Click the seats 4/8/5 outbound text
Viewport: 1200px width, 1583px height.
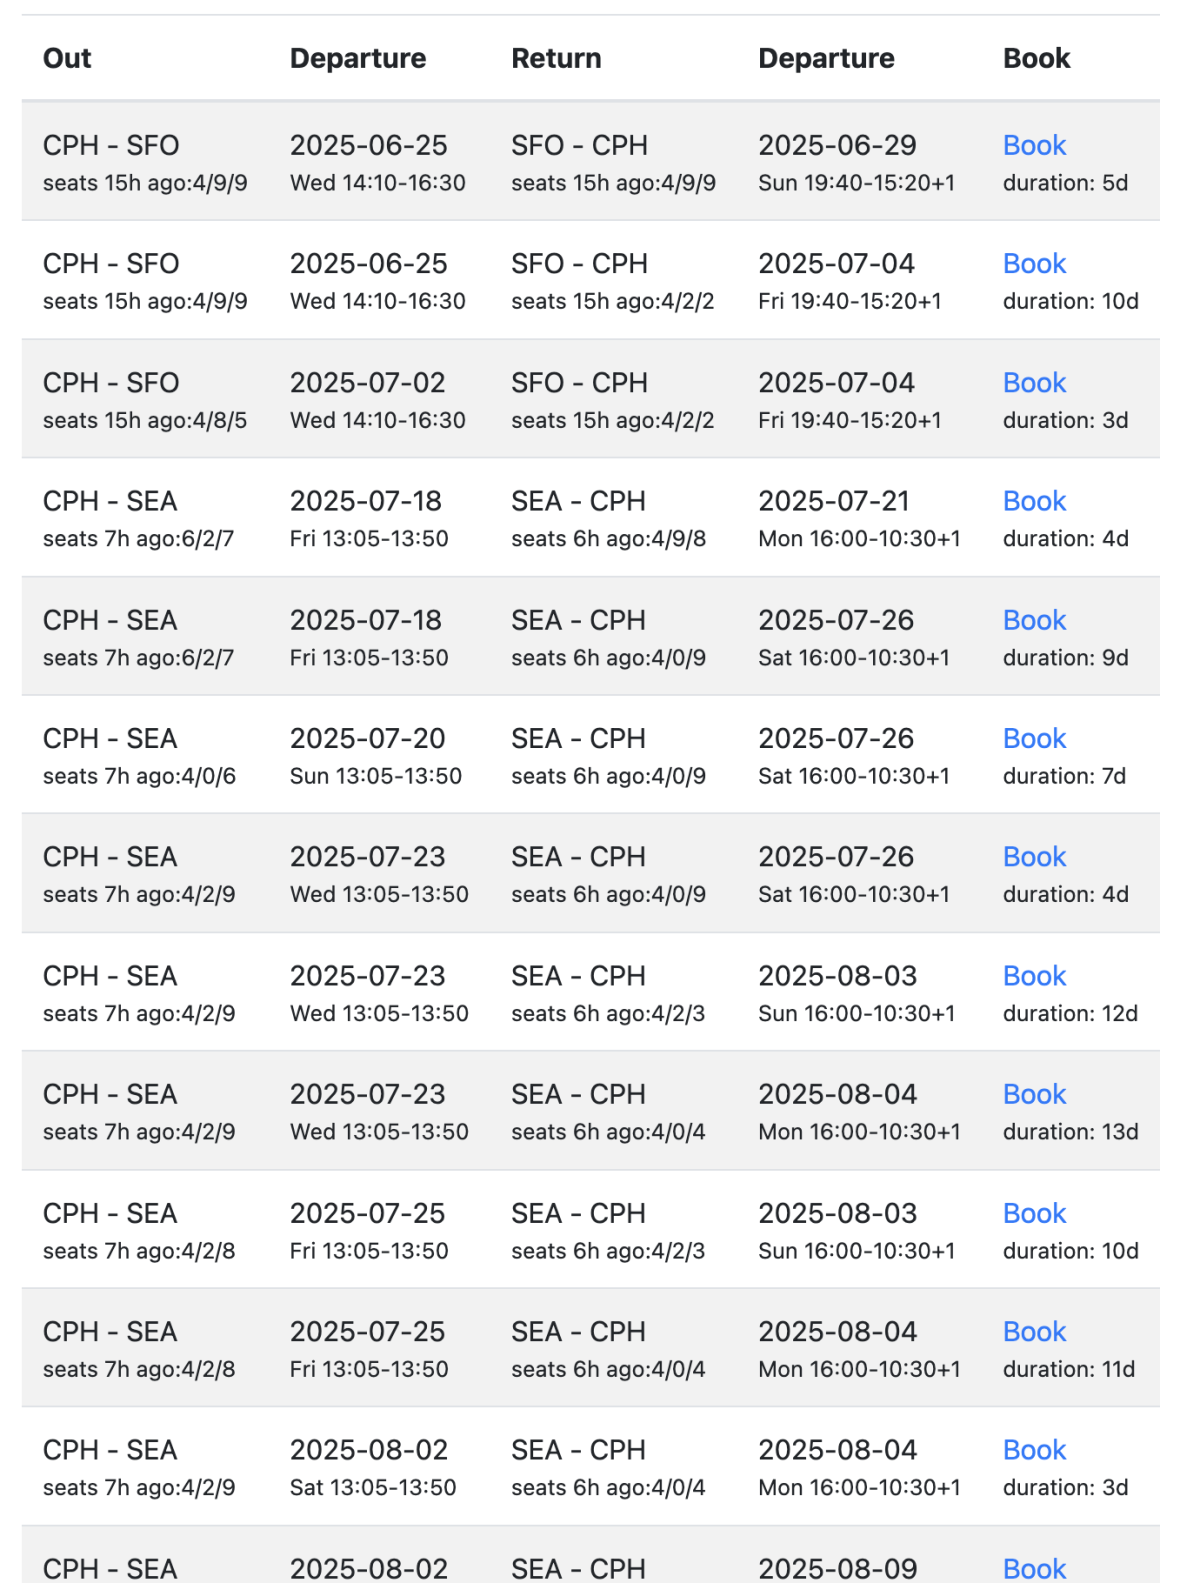tap(145, 420)
